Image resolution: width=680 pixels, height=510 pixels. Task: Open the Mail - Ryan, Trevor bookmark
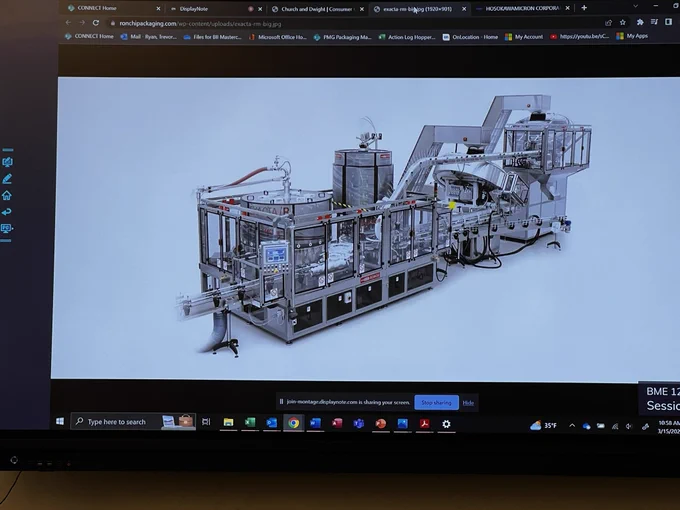point(148,37)
